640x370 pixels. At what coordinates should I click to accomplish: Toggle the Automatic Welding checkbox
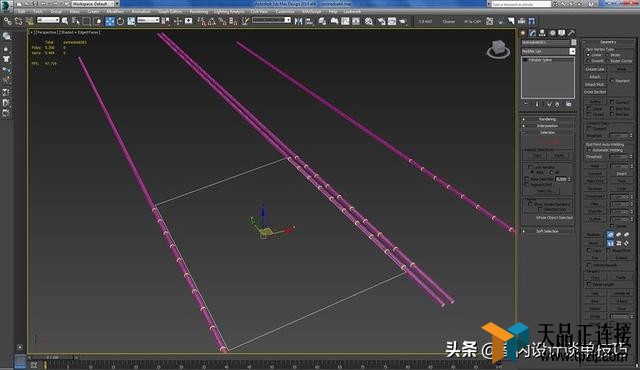pos(589,150)
